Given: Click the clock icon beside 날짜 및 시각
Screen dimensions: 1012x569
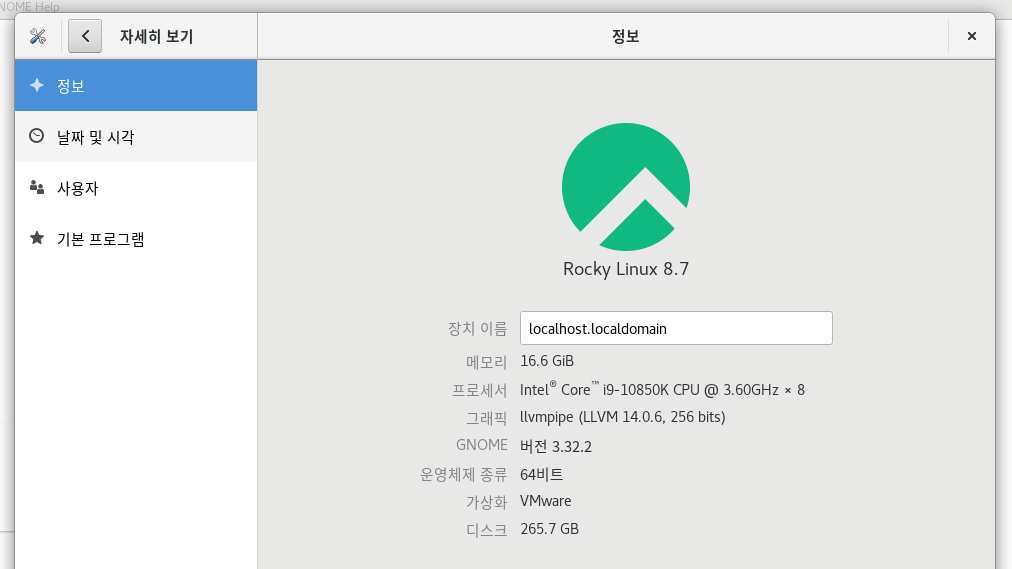Looking at the screenshot, I should 37,136.
